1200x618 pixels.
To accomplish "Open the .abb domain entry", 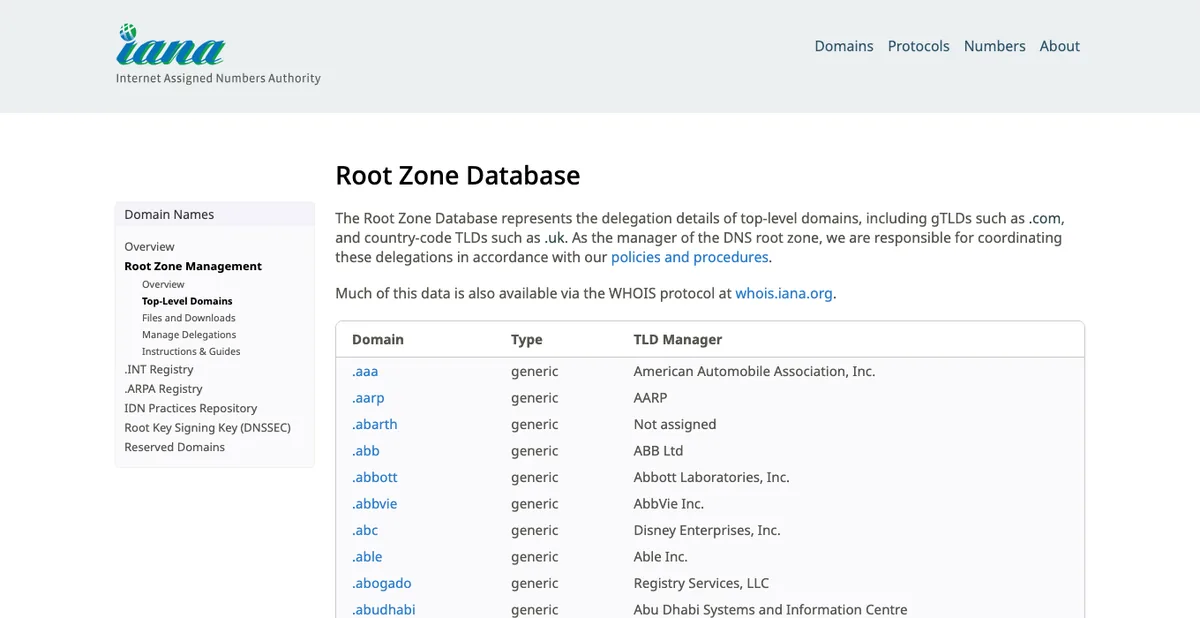I will (366, 451).
